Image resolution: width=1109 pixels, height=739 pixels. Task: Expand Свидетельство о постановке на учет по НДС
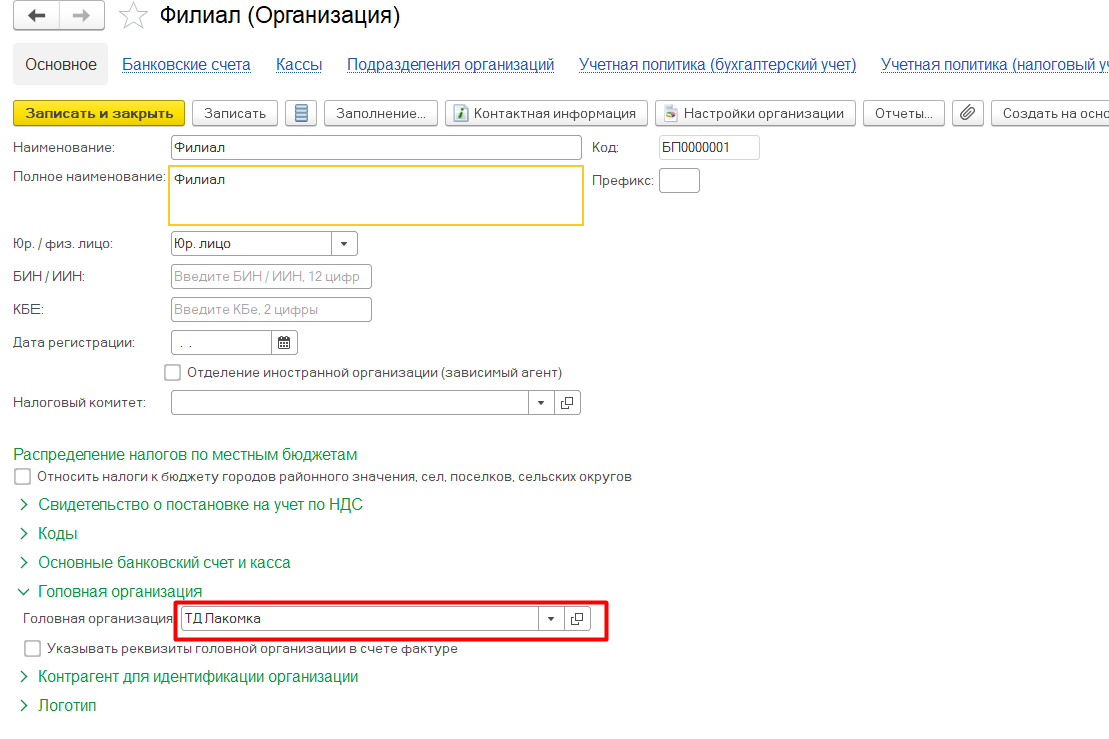click(x=200, y=505)
